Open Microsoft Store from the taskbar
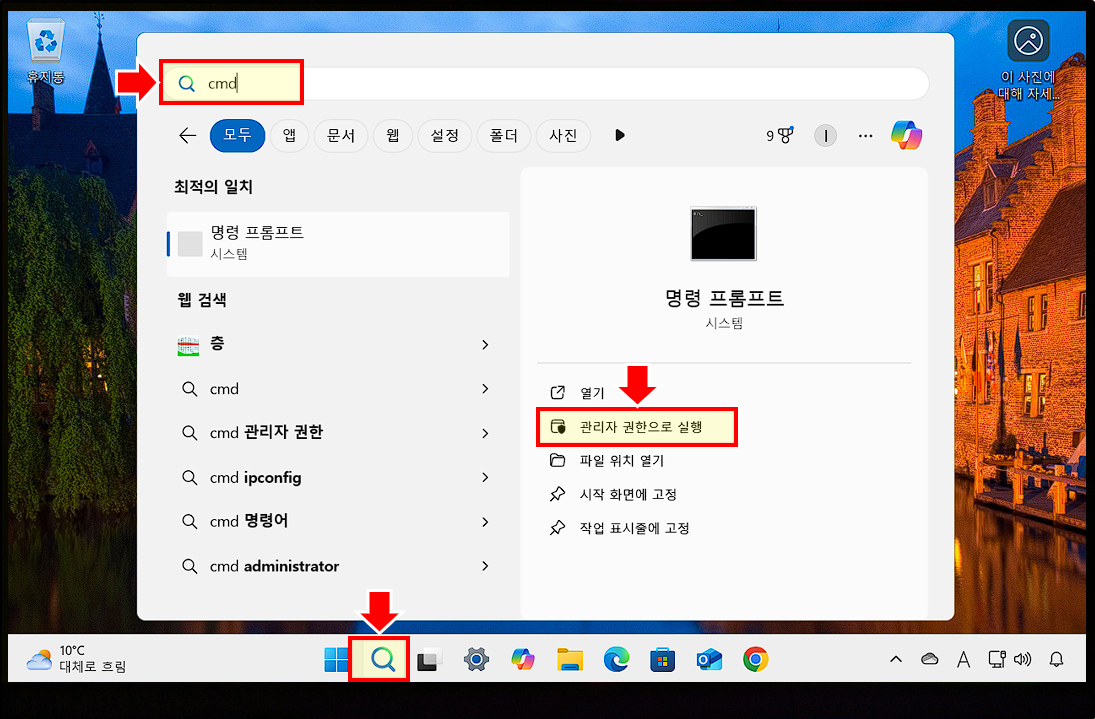The image size is (1095, 719). click(662, 659)
